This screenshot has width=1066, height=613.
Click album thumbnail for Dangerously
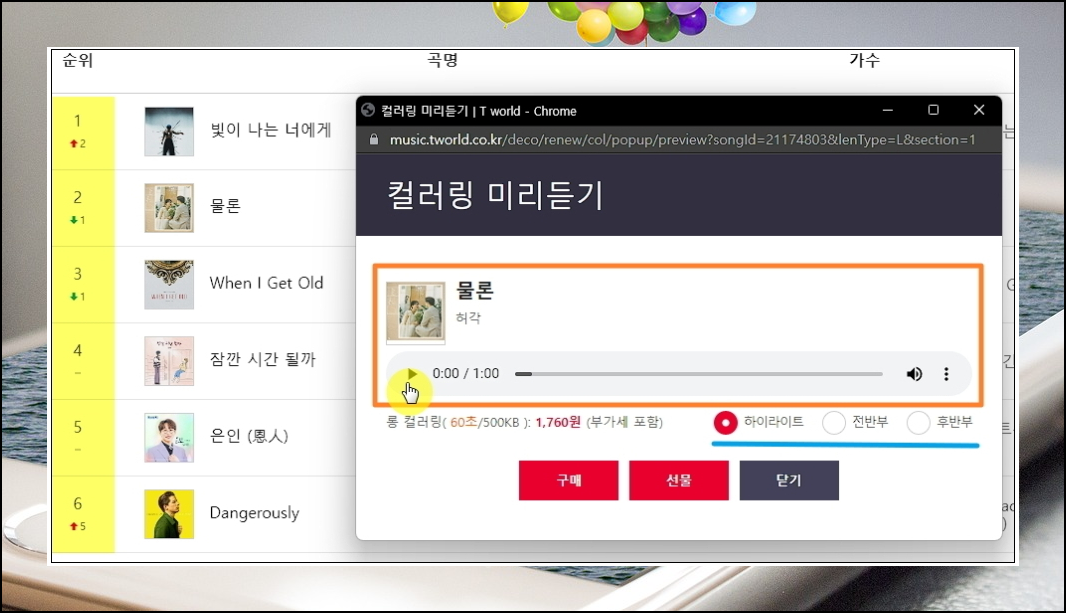point(169,514)
